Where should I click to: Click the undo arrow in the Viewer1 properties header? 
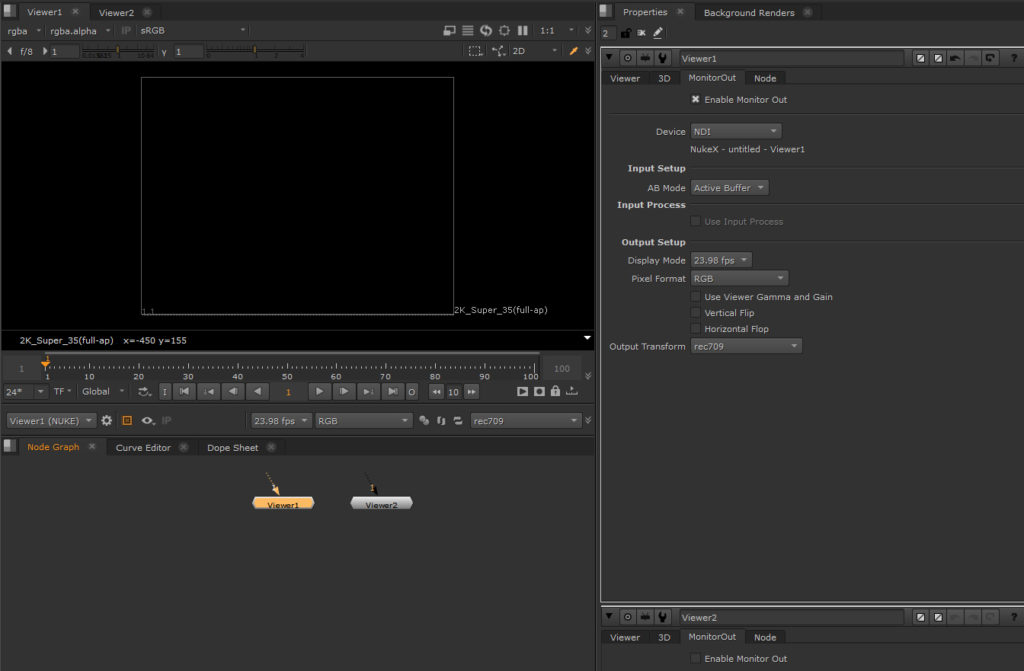tap(954, 58)
